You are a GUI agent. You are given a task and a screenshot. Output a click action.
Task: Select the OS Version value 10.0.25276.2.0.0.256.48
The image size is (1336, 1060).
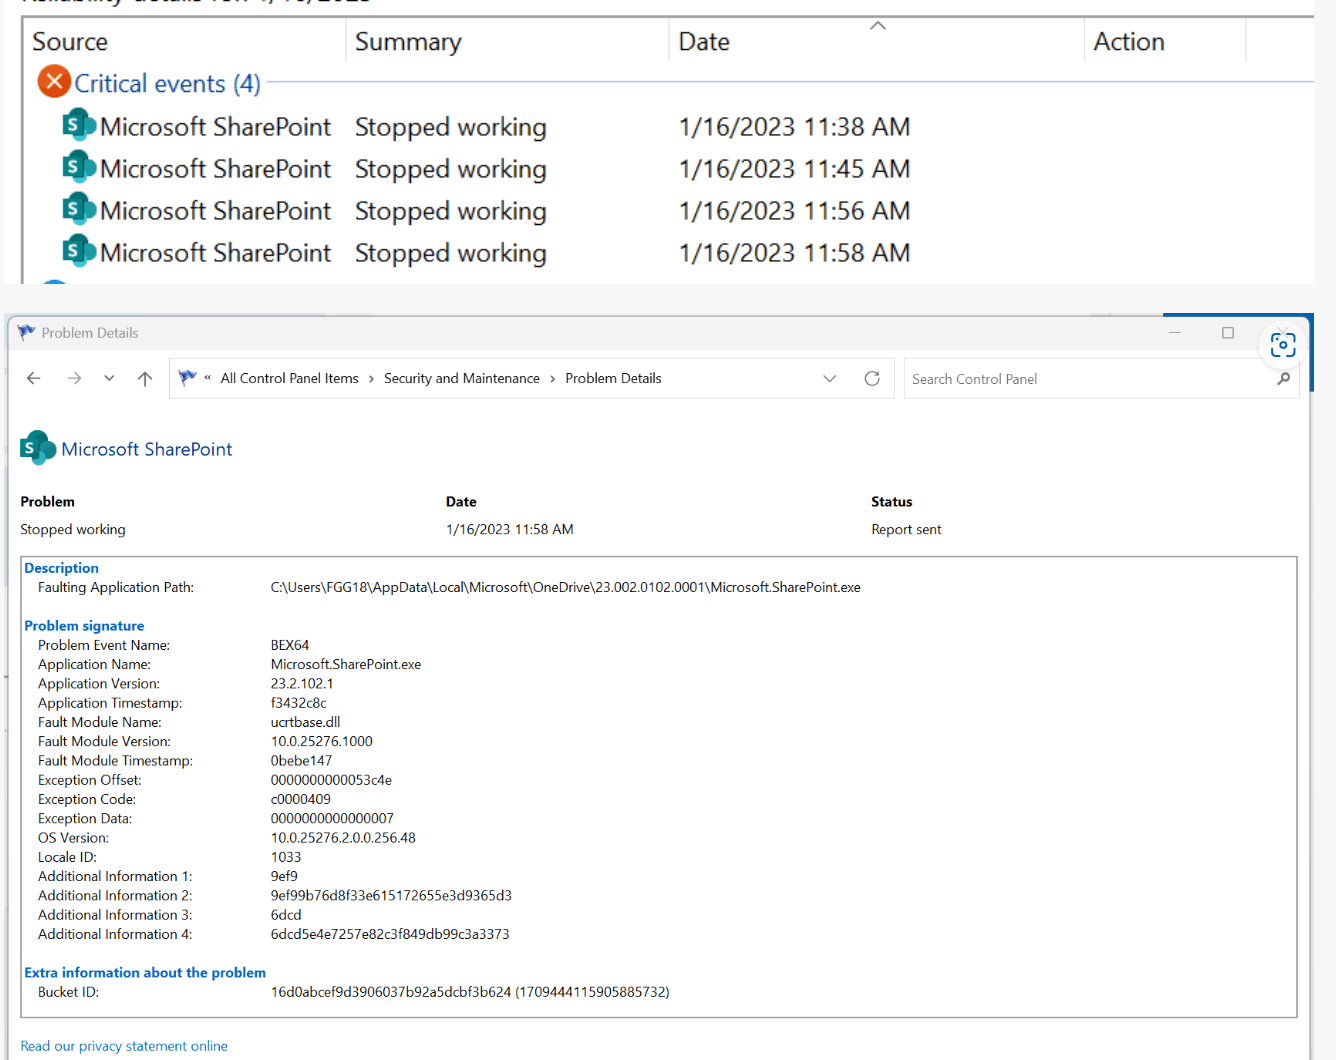tap(343, 838)
